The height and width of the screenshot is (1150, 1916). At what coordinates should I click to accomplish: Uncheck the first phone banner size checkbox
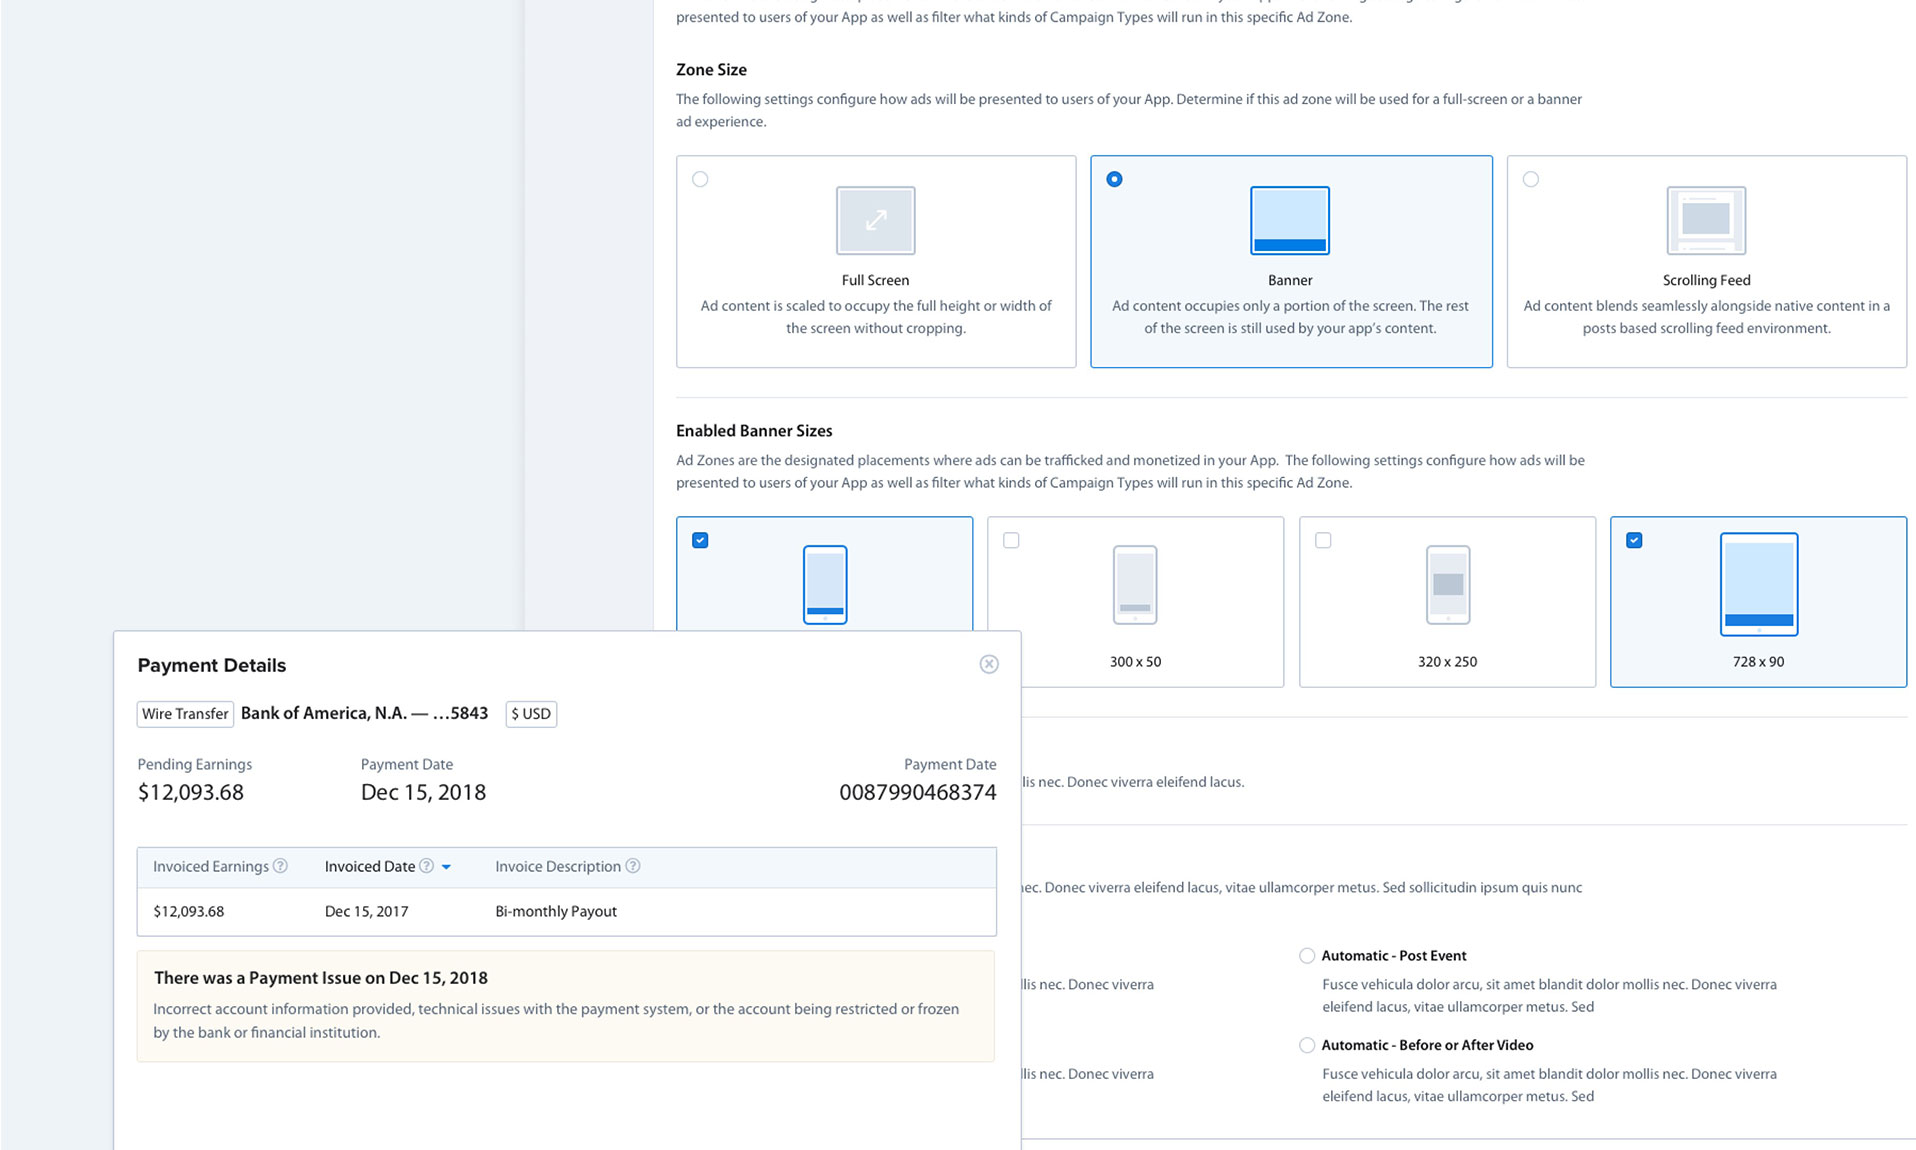coord(700,540)
